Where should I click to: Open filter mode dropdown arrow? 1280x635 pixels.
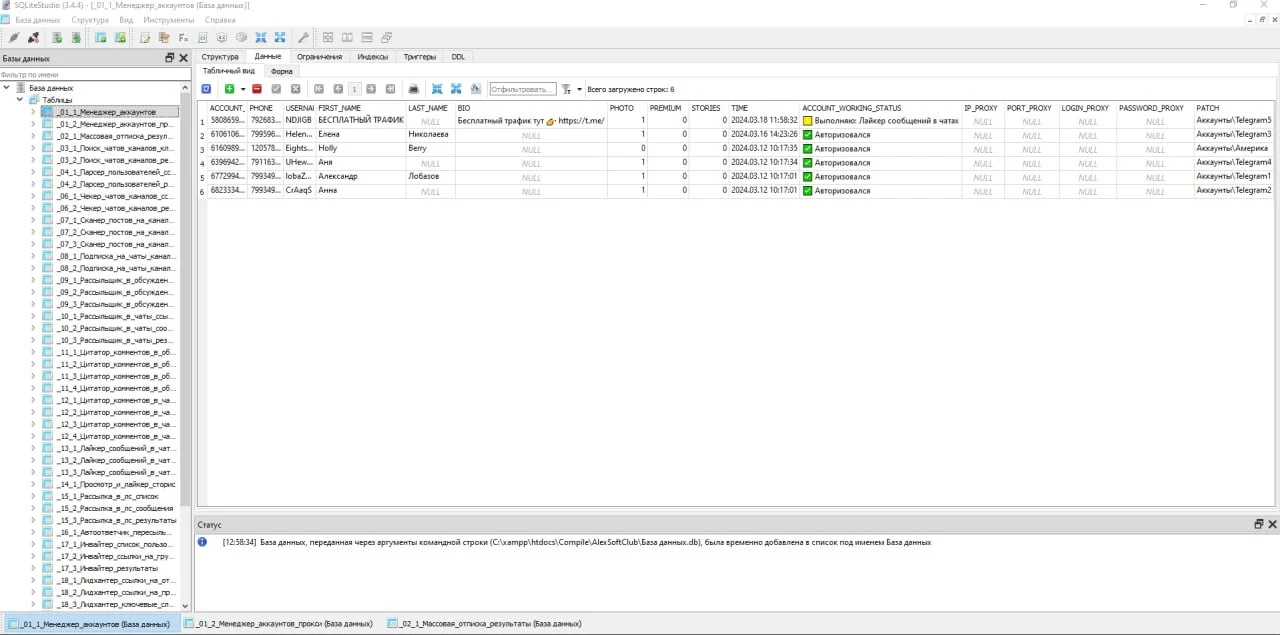coord(580,89)
